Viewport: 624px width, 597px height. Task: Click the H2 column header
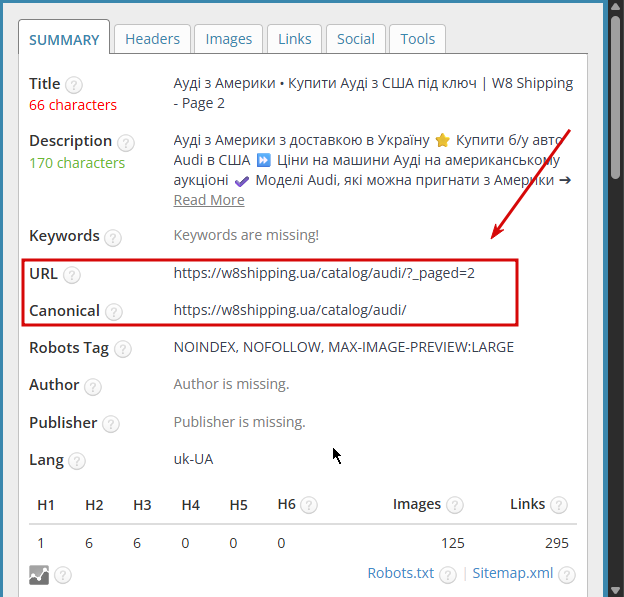coord(94,505)
